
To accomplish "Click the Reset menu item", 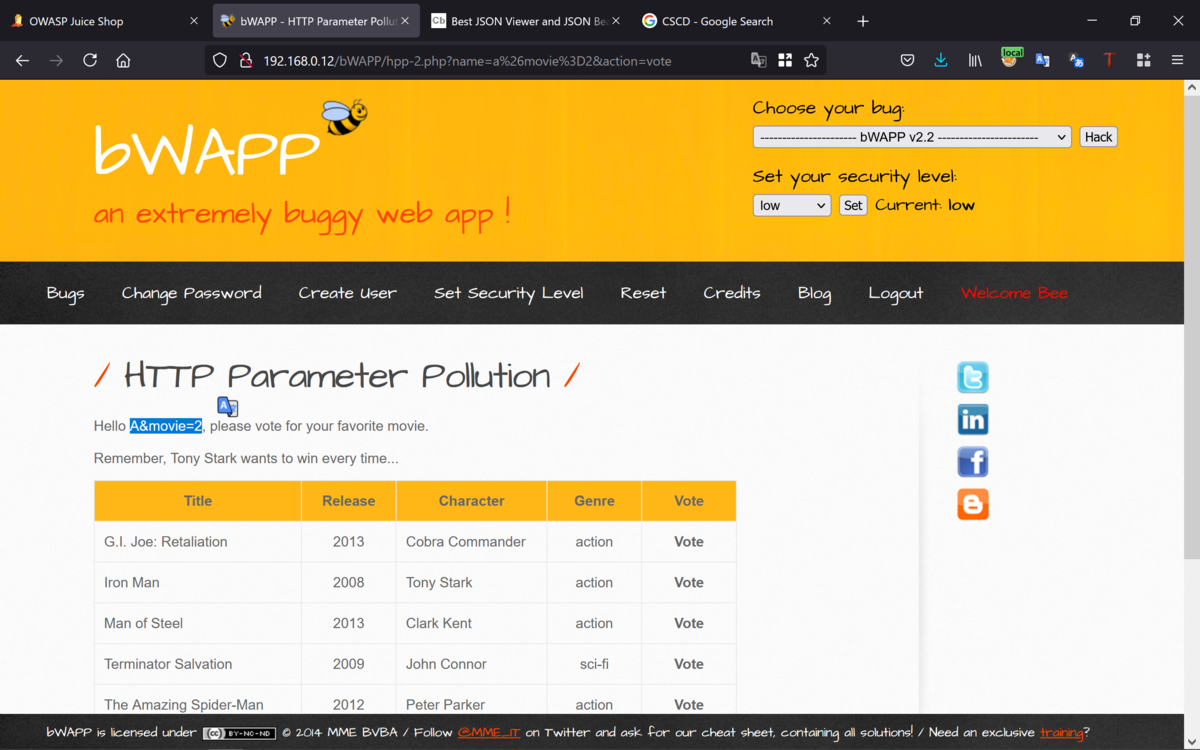I will pos(643,293).
